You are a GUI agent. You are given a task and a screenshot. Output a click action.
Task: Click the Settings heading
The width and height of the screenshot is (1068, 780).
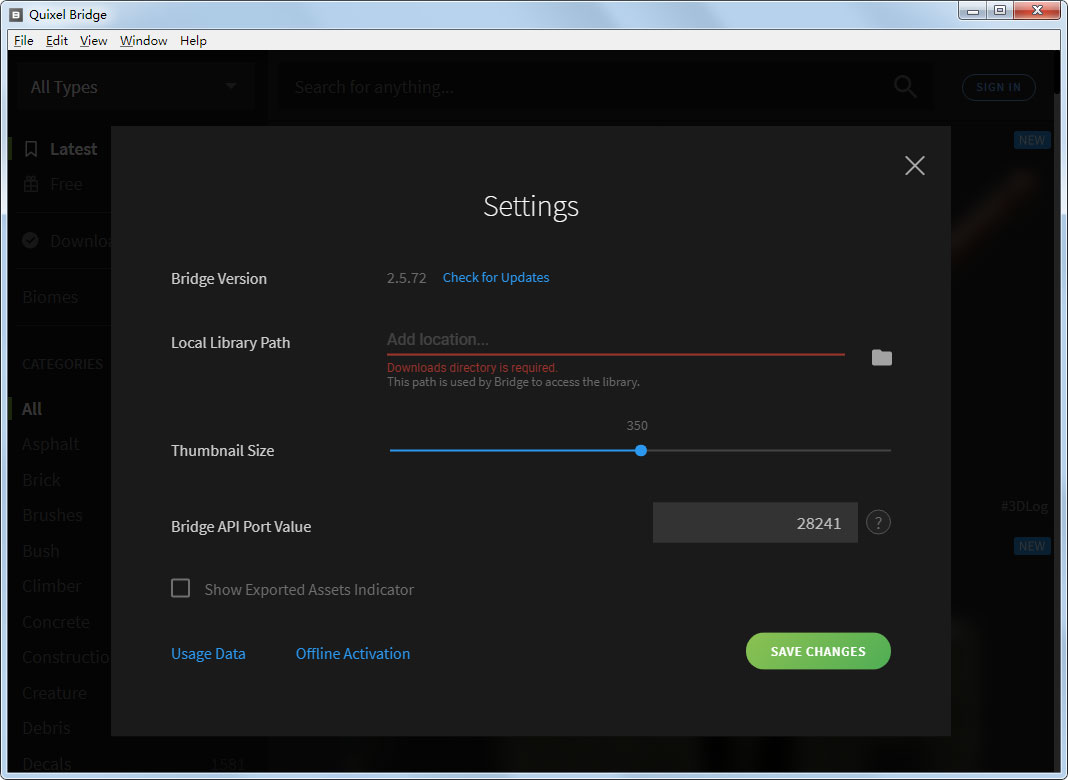[x=531, y=206]
